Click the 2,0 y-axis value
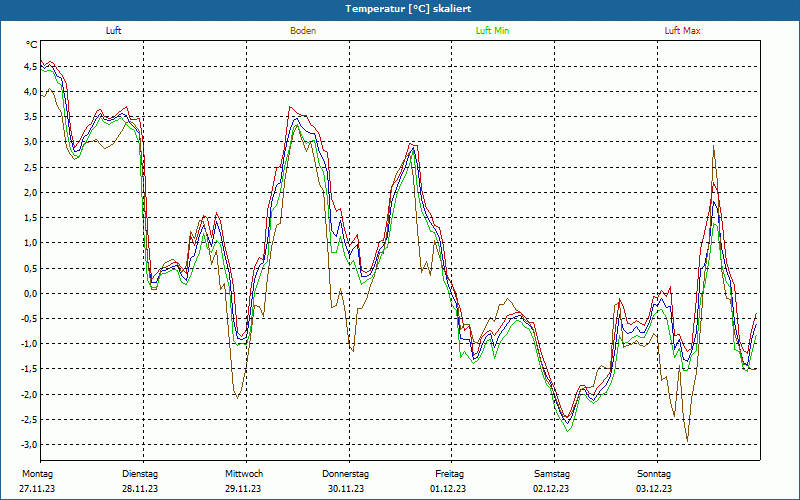 pyautogui.click(x=31, y=192)
